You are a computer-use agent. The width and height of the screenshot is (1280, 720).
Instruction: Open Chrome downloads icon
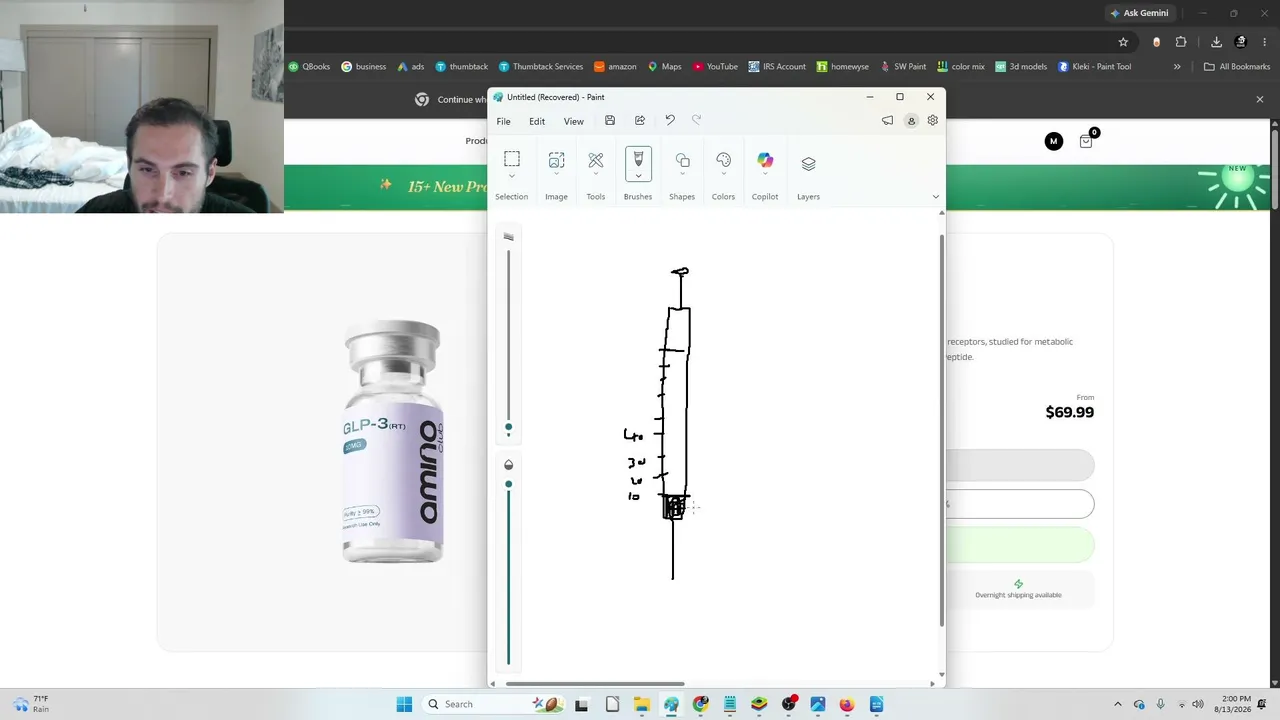click(1216, 42)
